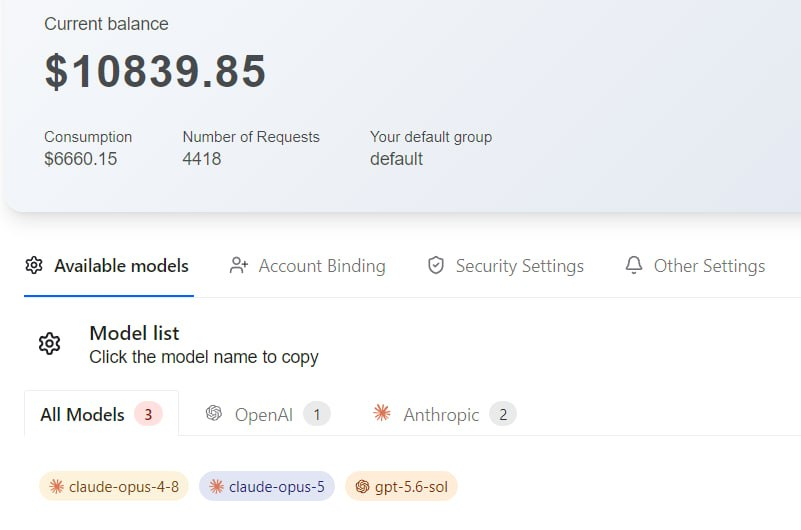Screen dimensions: 801x530
Task: Filter models by OpenAI
Action: pyautogui.click(x=268, y=414)
